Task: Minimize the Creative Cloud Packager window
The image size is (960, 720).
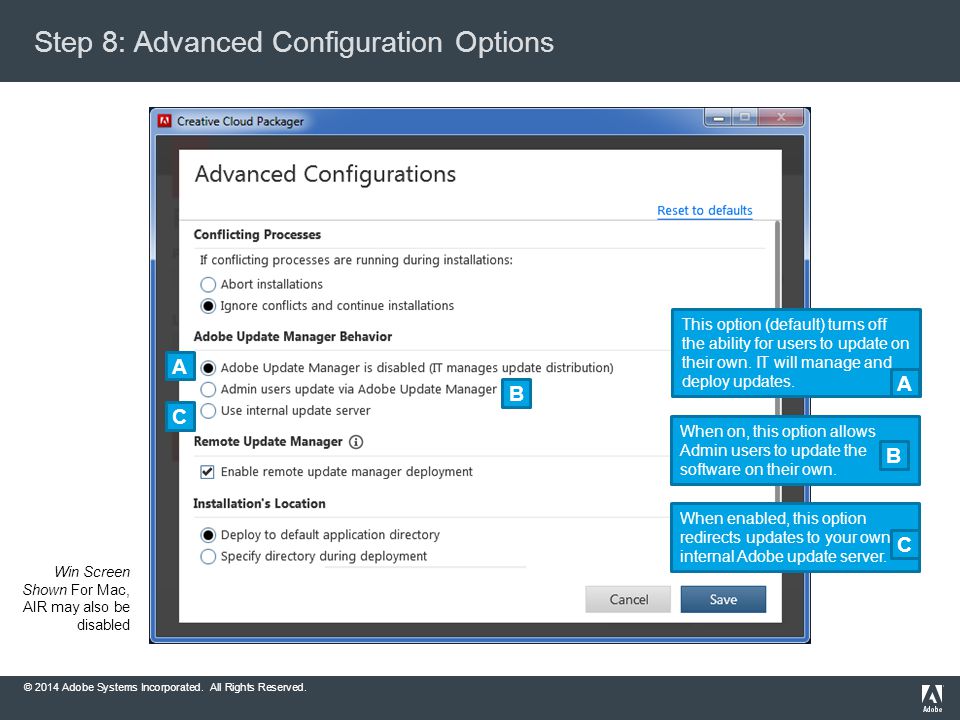Action: (719, 117)
